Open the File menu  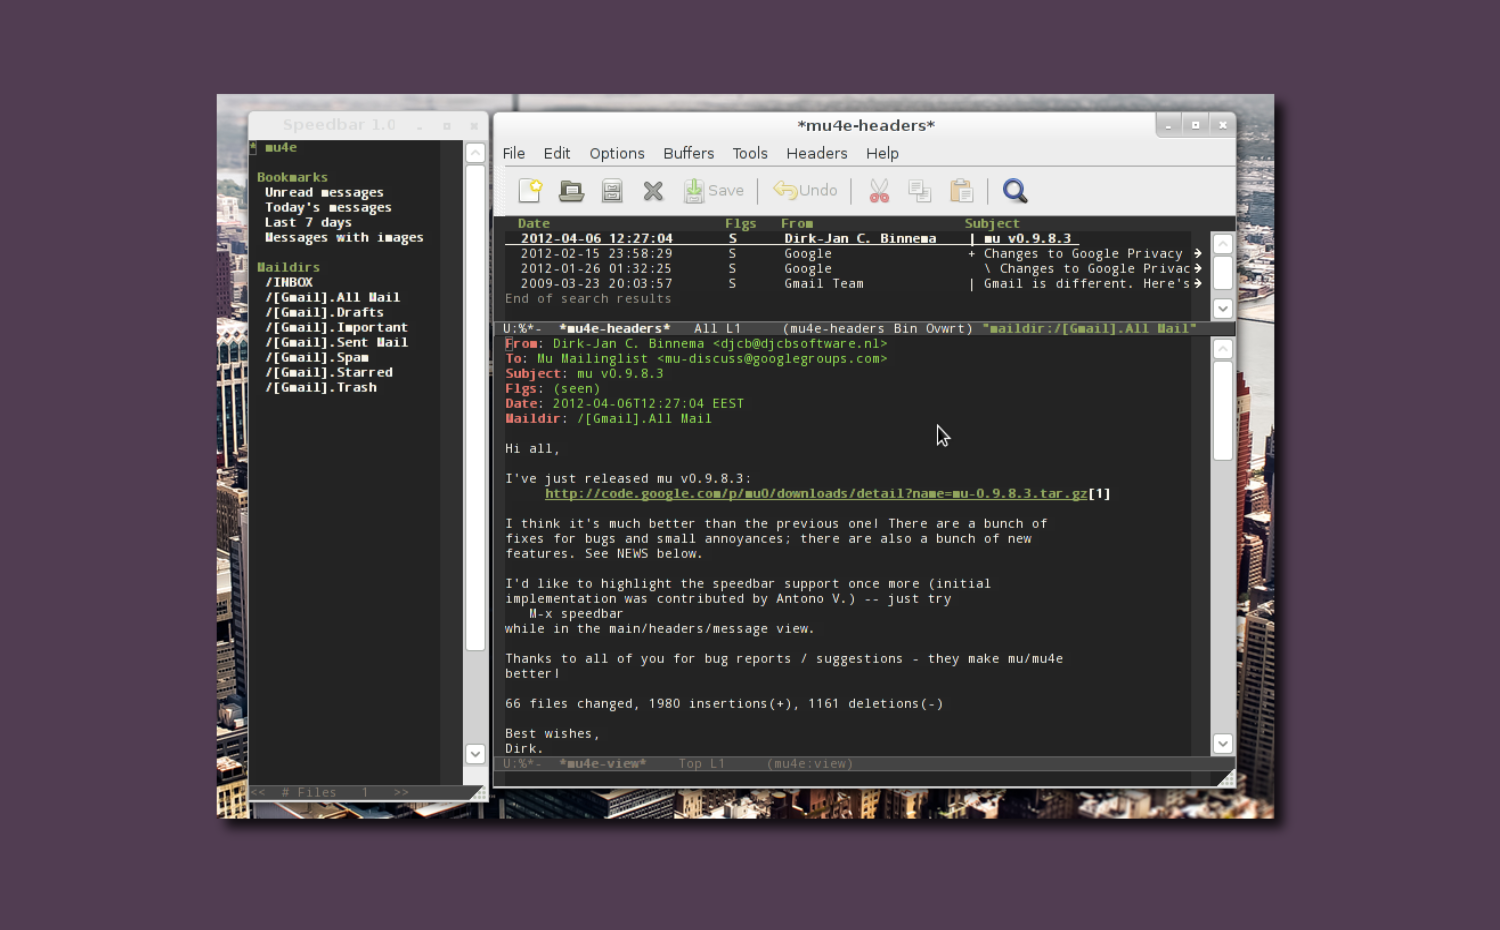coord(514,153)
